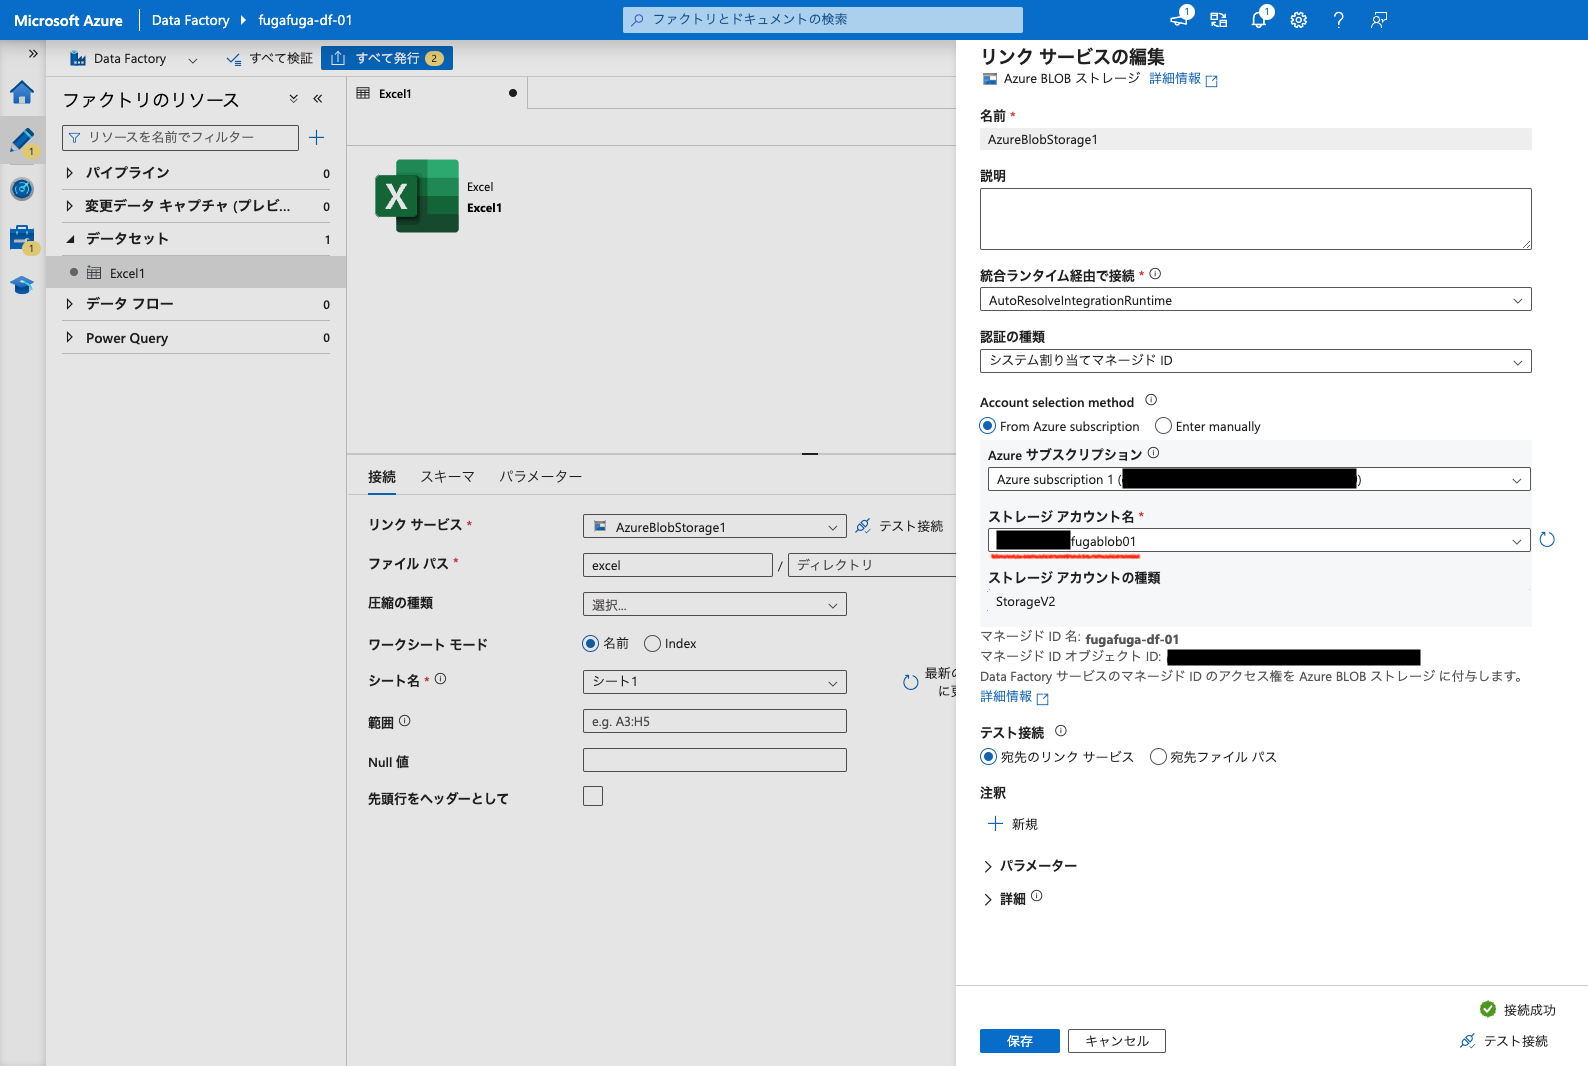The height and width of the screenshot is (1066, 1588).
Task: Expand Power Query tree node
Action: [x=69, y=338]
